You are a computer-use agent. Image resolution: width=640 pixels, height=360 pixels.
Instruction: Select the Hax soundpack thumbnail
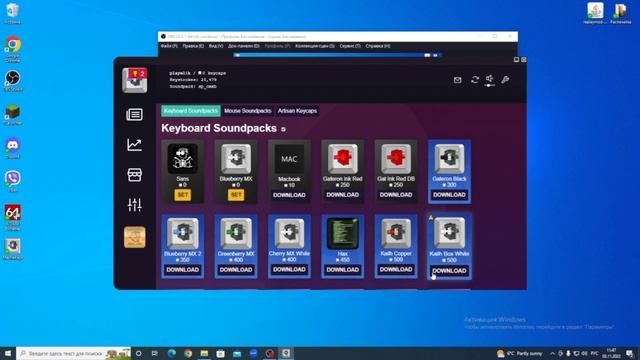pos(342,233)
